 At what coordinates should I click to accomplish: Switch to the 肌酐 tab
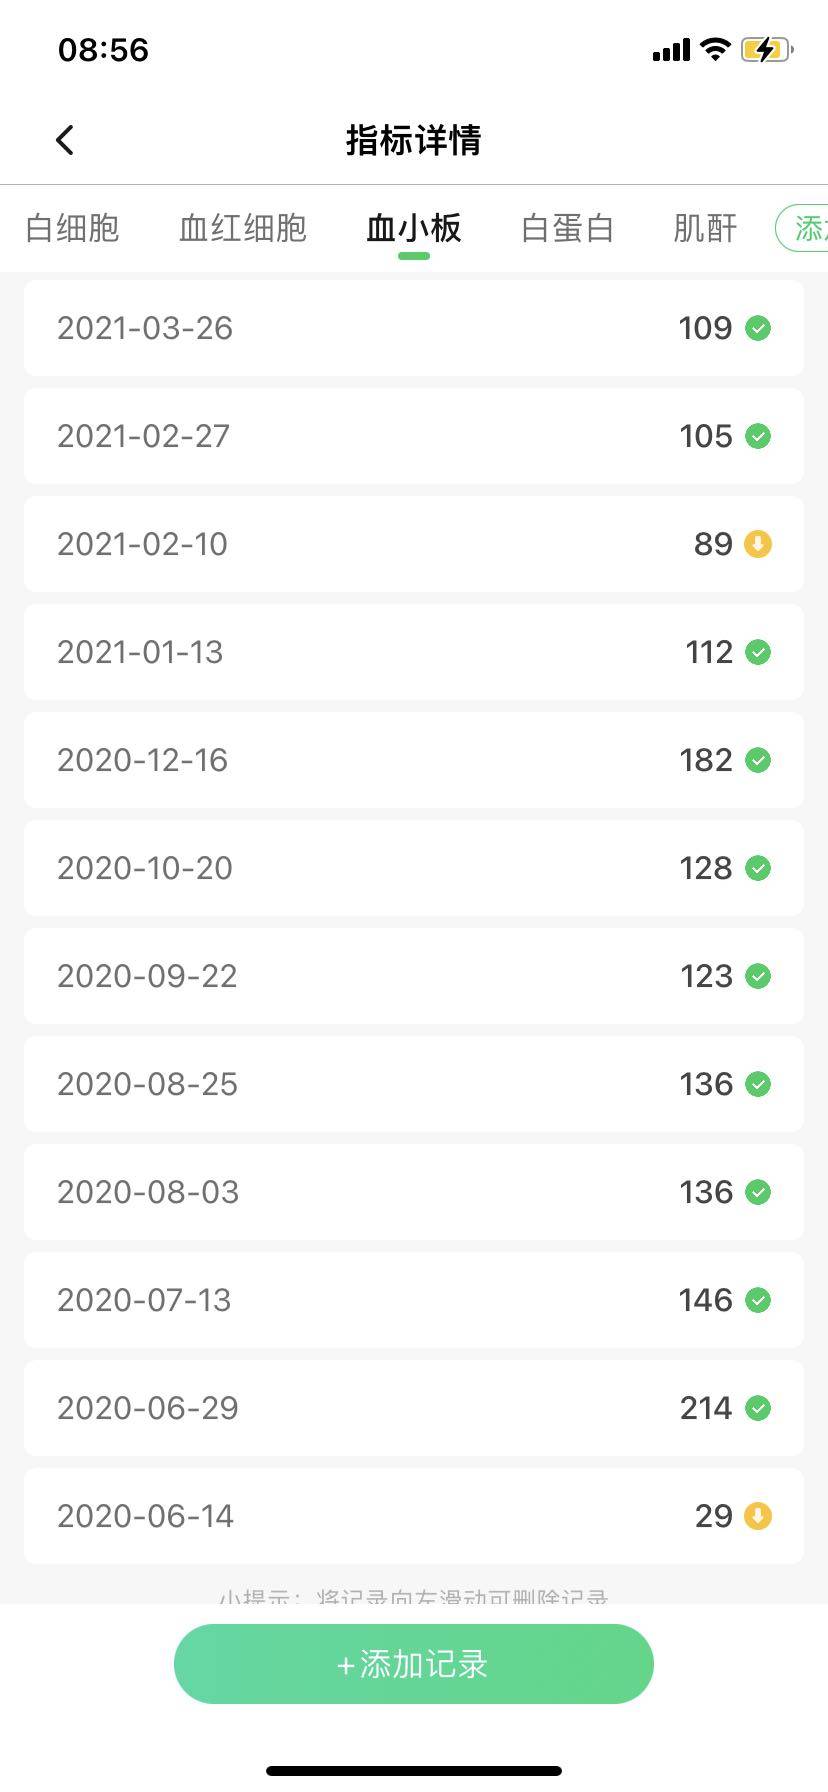tap(705, 229)
